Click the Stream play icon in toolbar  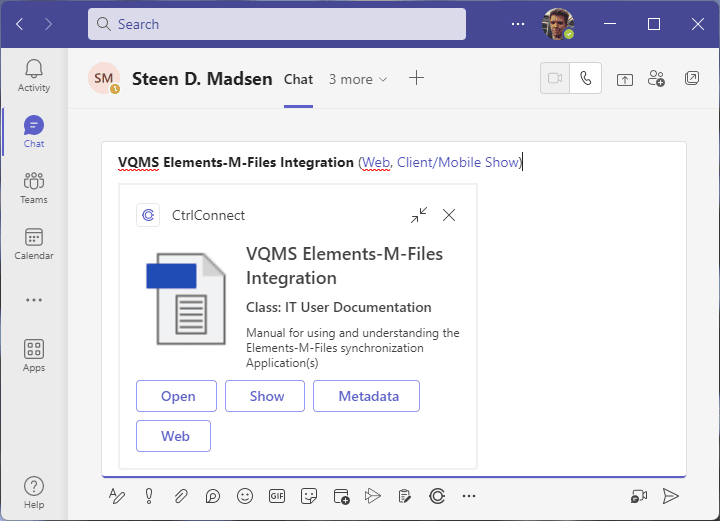tap(372, 496)
